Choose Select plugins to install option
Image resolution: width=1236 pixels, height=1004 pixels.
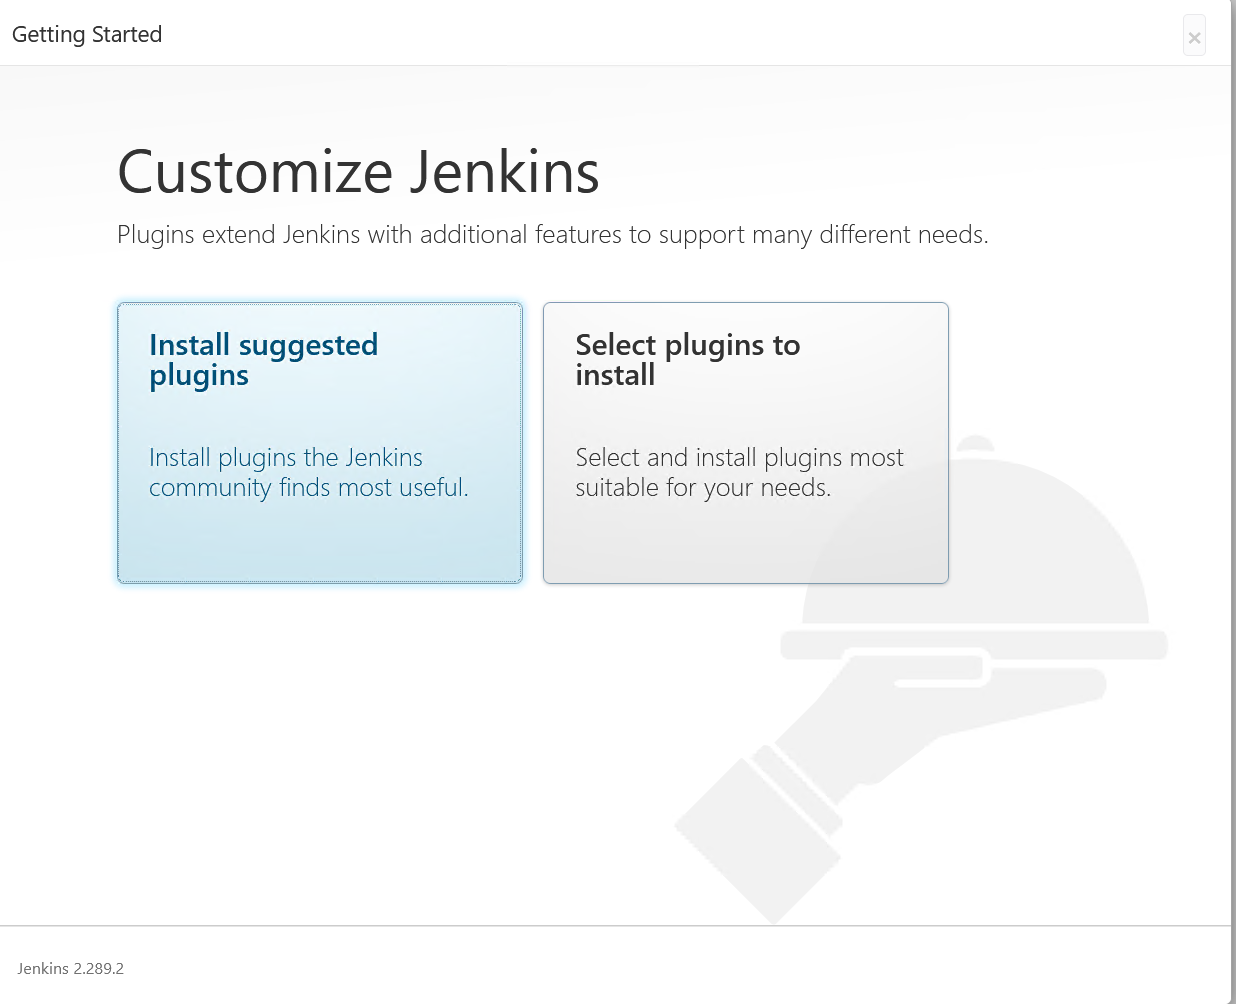pos(746,443)
